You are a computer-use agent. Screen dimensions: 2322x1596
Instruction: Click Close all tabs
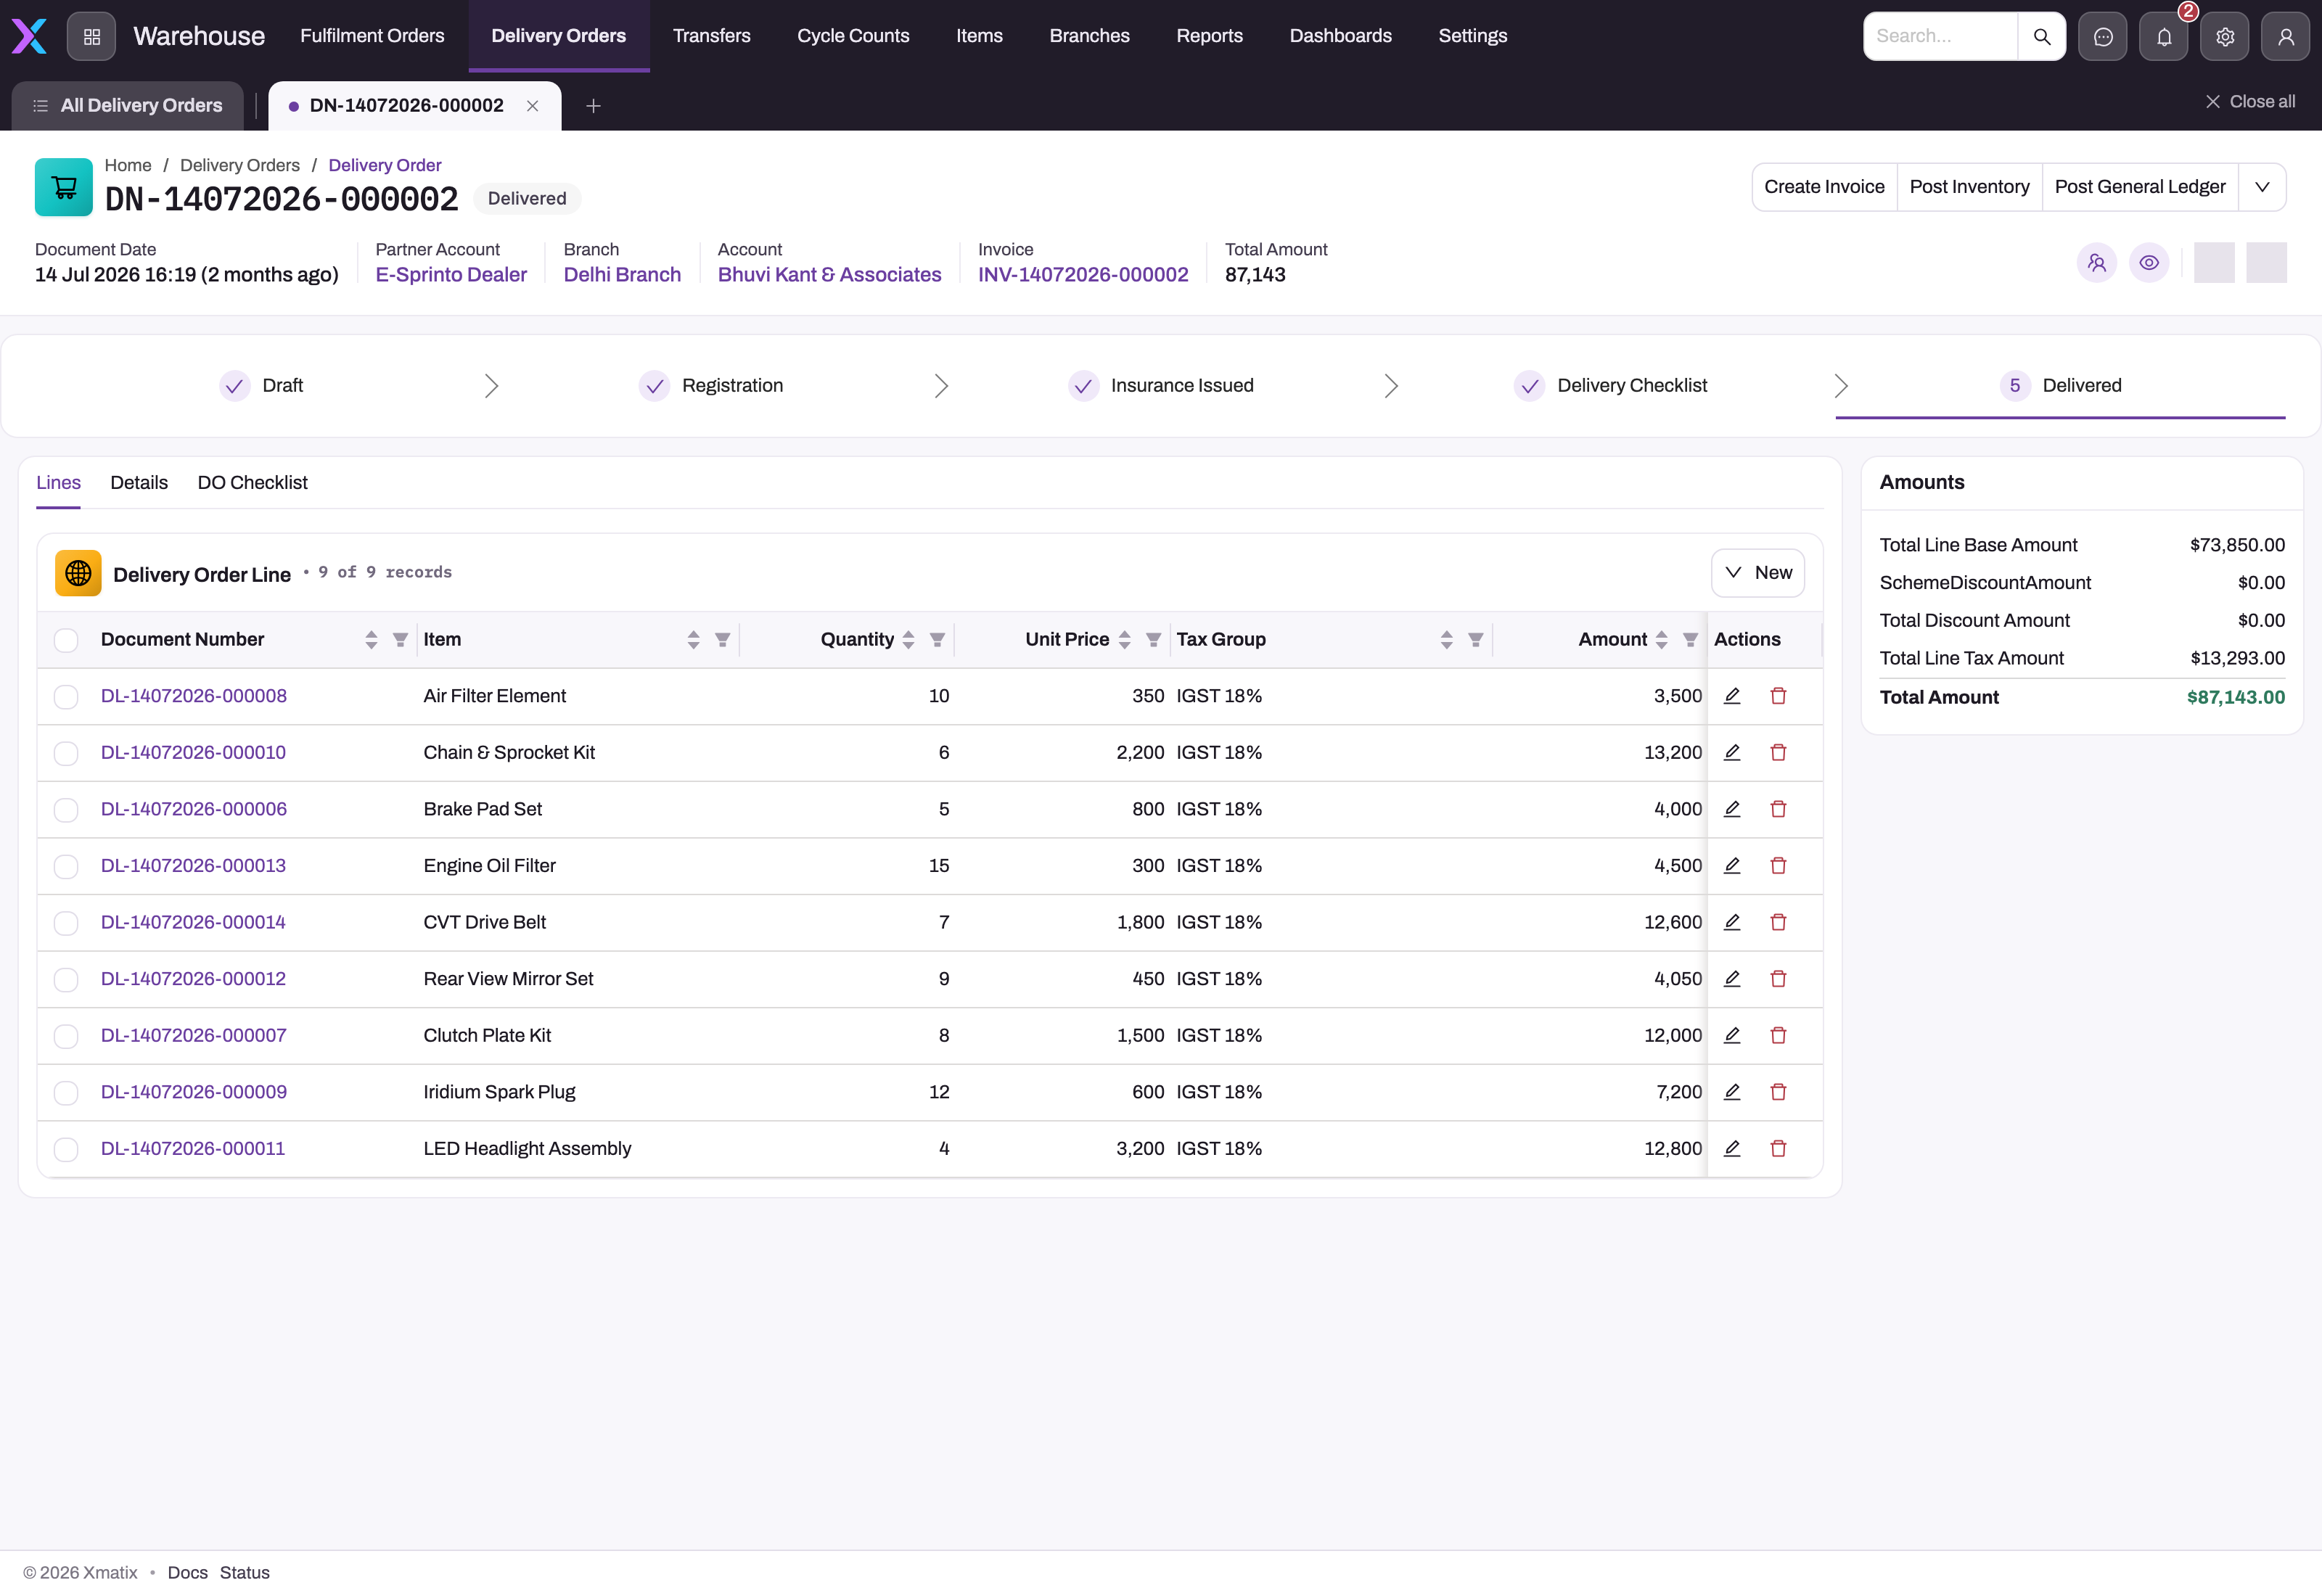(2250, 102)
